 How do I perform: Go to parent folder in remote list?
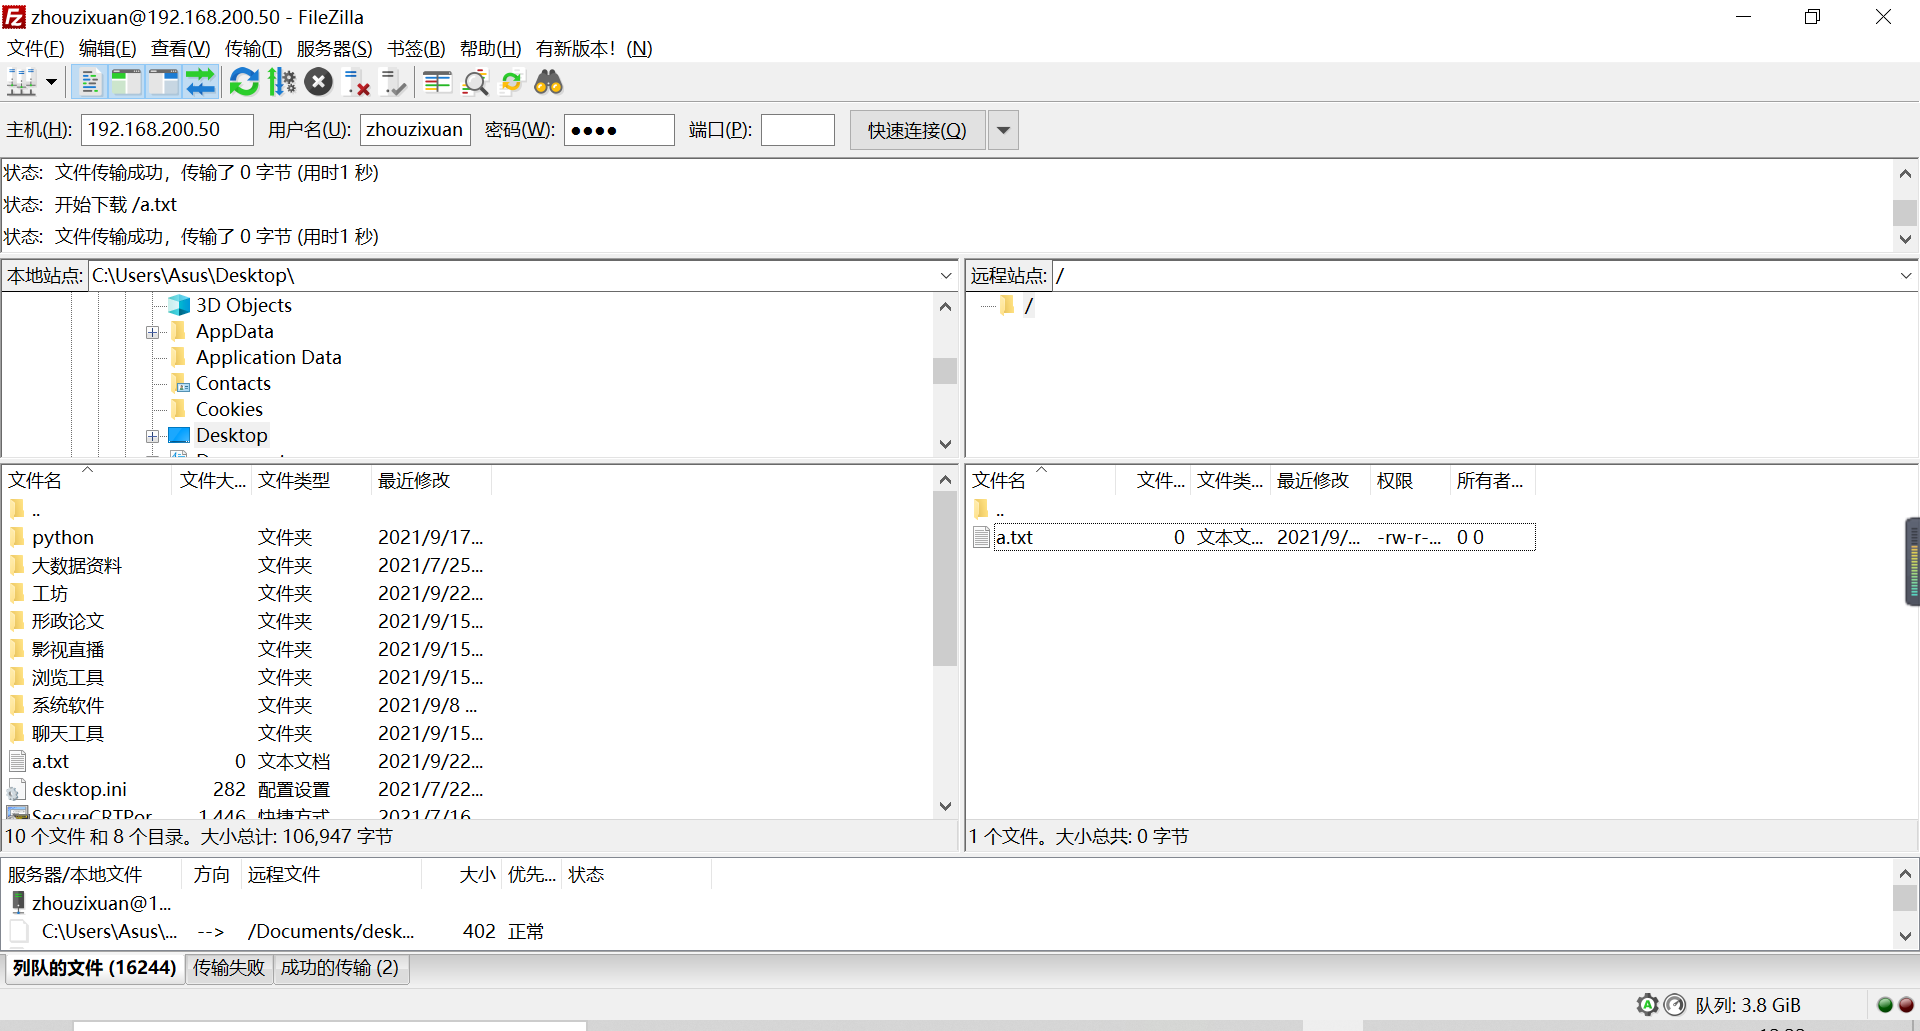[x=999, y=509]
